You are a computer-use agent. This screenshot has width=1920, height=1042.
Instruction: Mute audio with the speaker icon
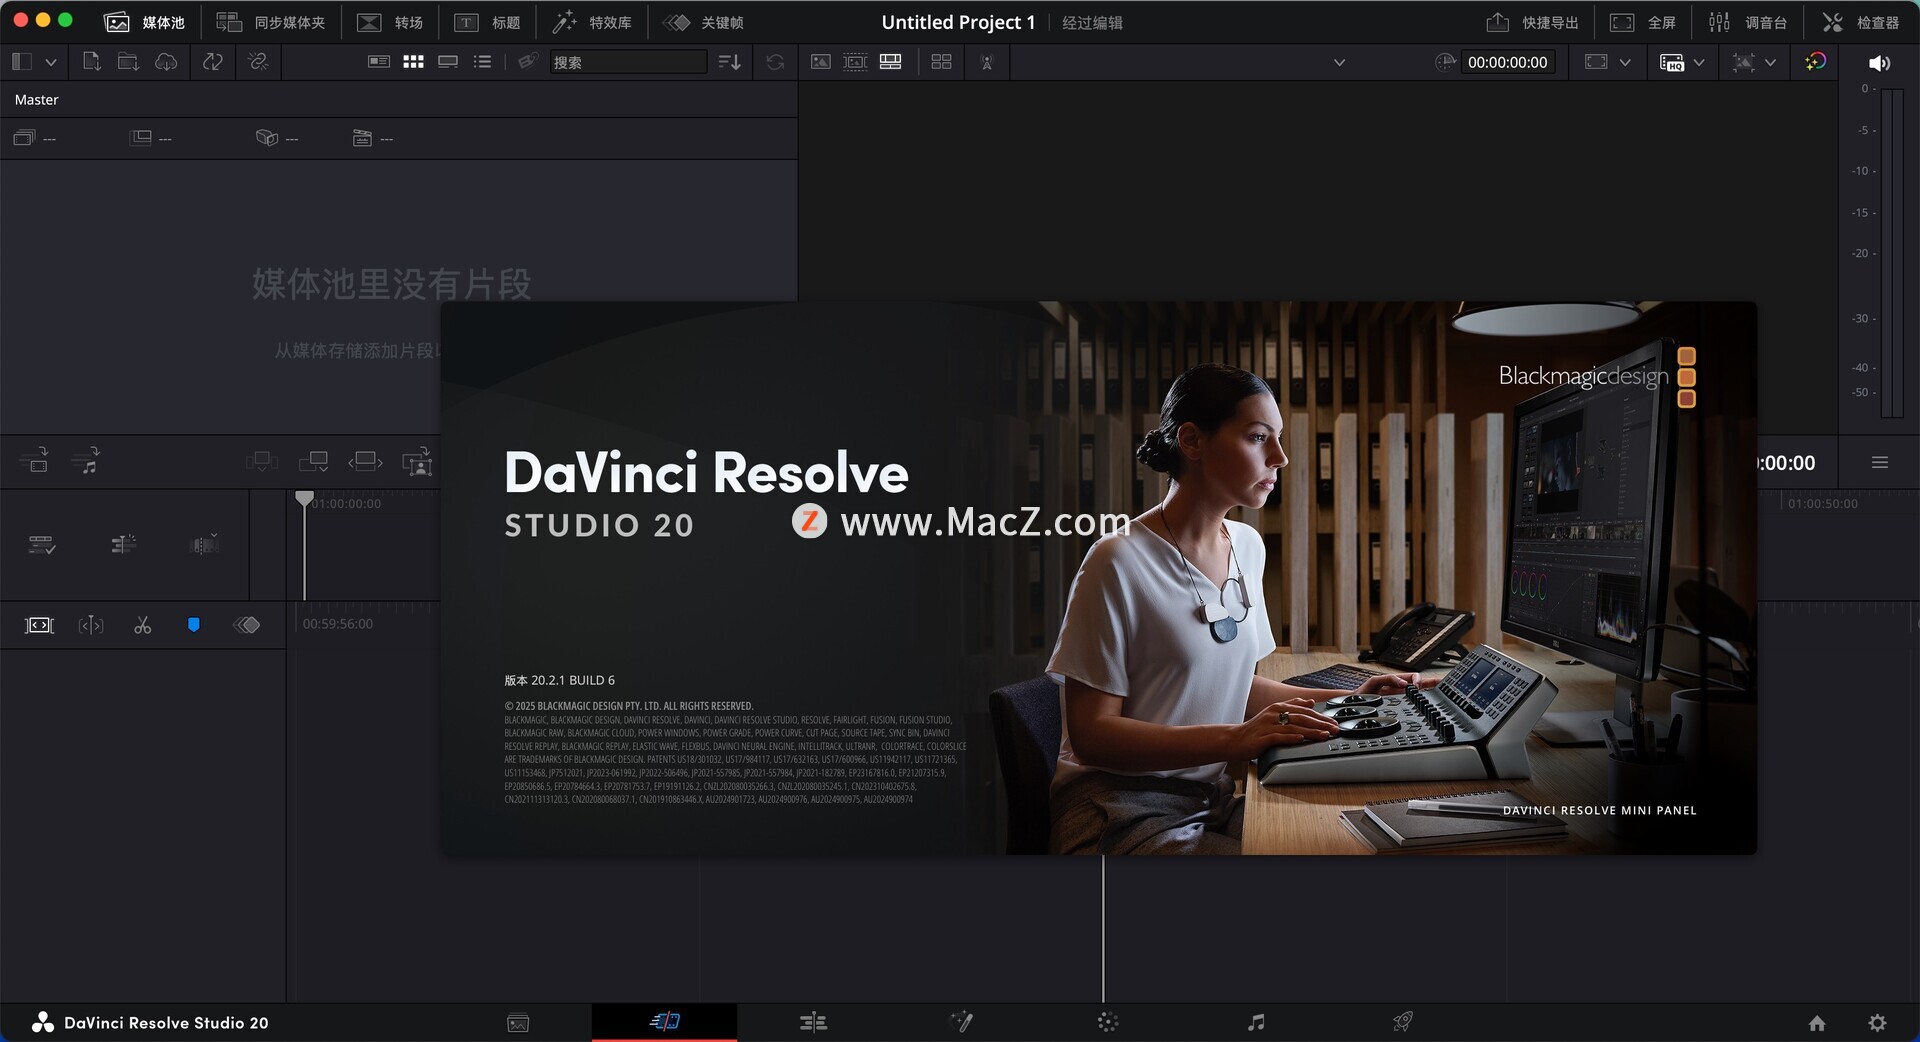tap(1879, 63)
